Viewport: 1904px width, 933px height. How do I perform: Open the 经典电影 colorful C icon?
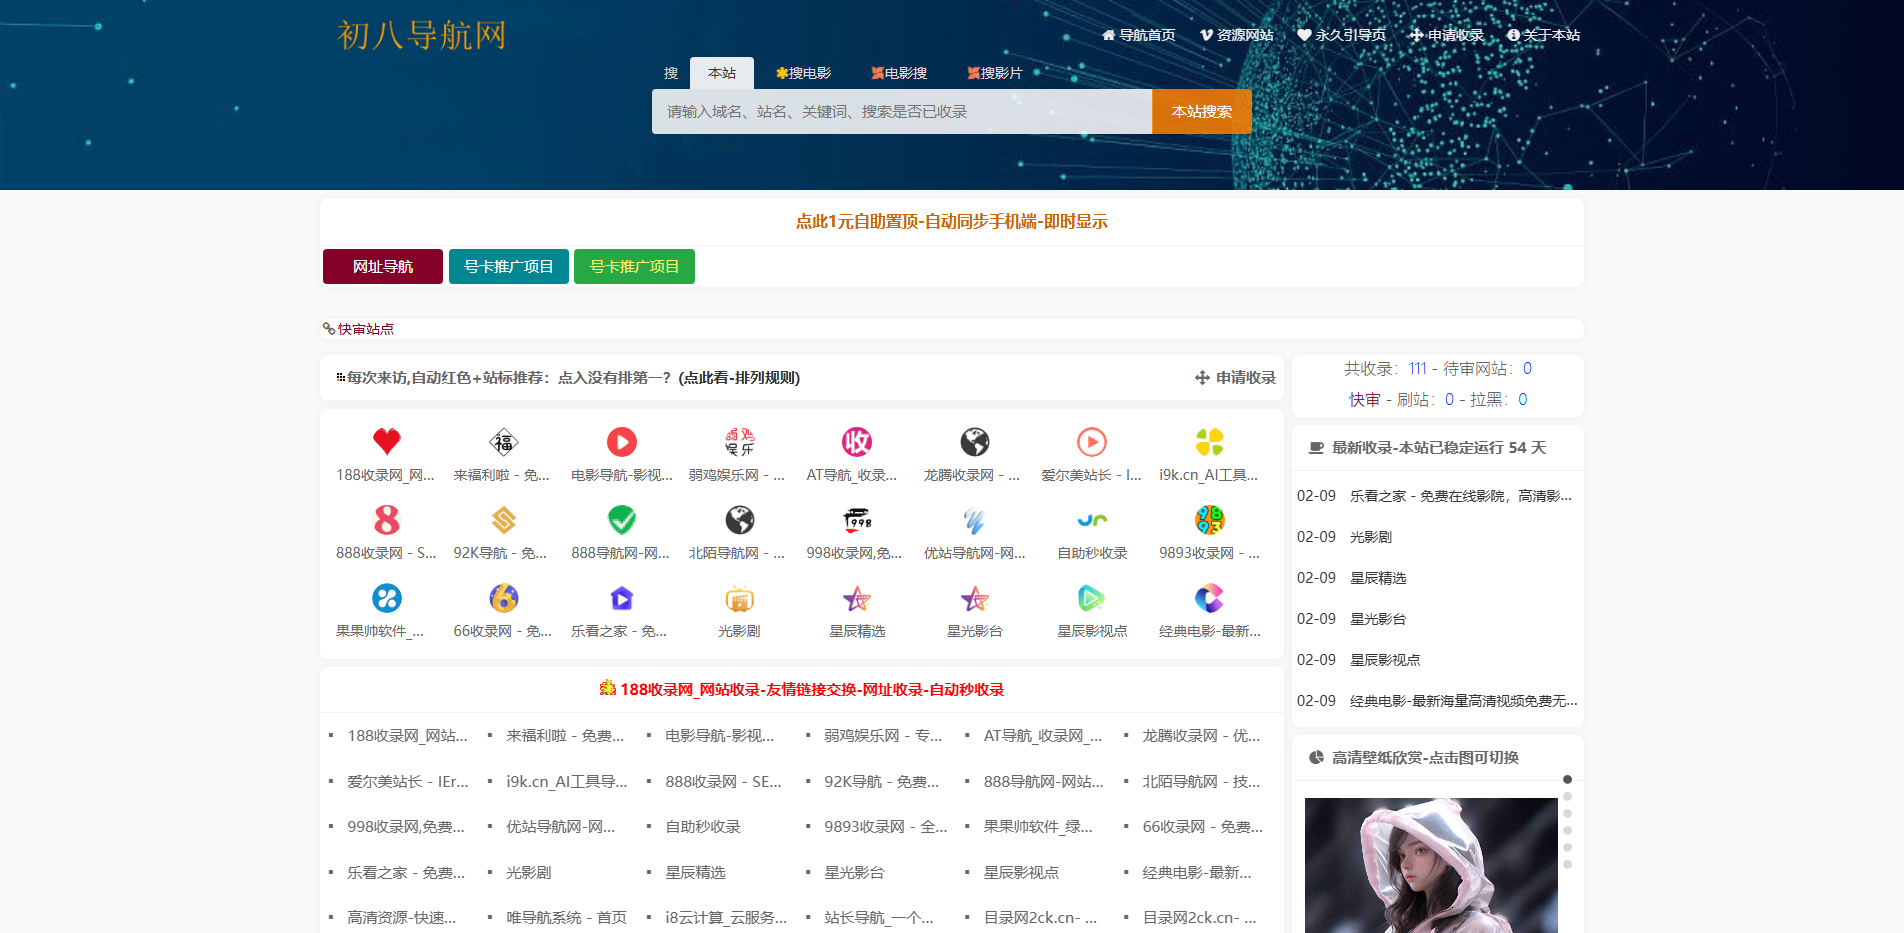(1209, 598)
